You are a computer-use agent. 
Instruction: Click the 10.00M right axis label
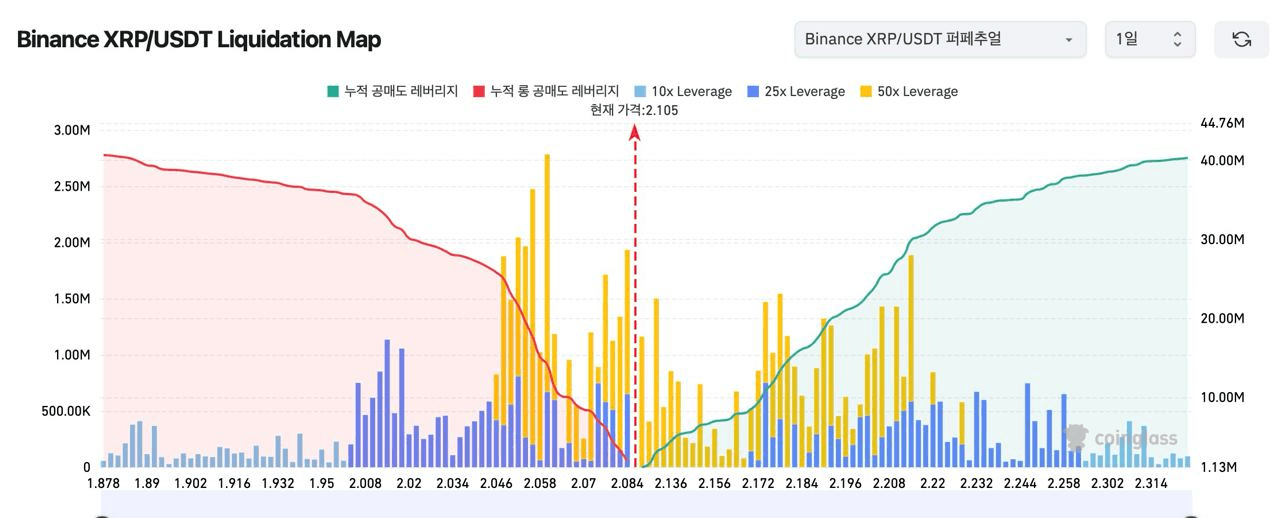pyautogui.click(x=1222, y=397)
